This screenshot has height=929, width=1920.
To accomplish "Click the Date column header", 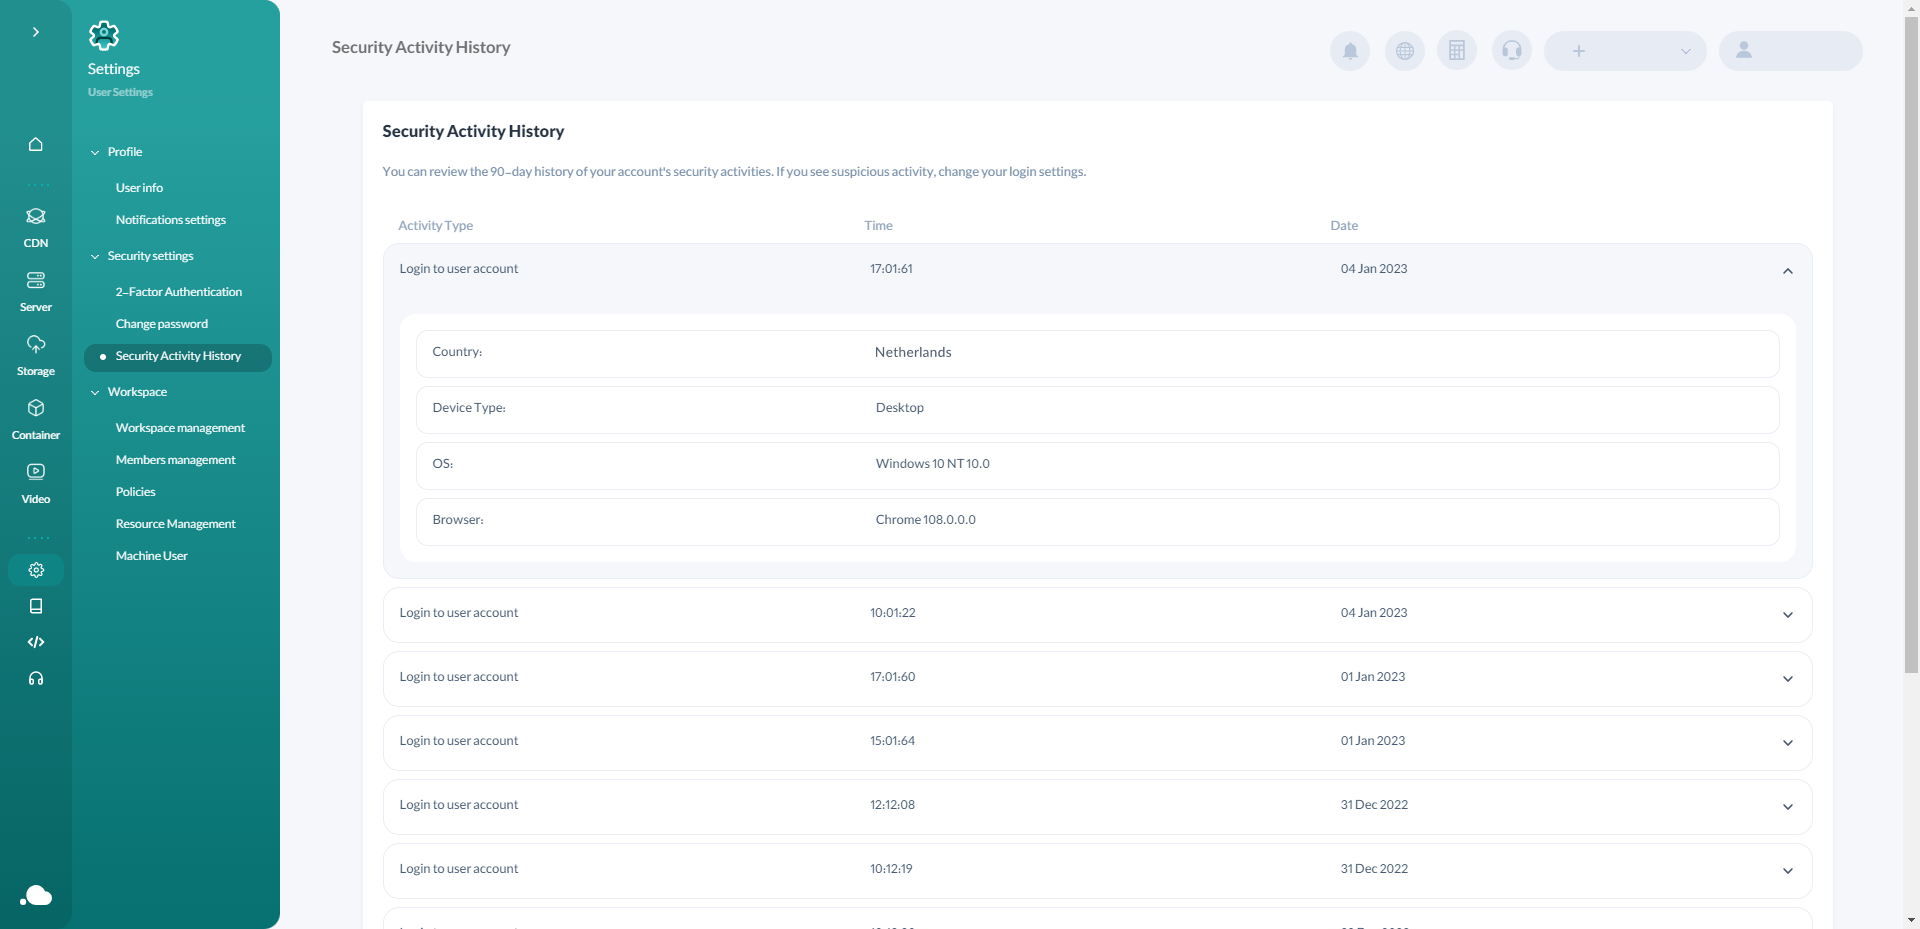I will pyautogui.click(x=1344, y=226).
